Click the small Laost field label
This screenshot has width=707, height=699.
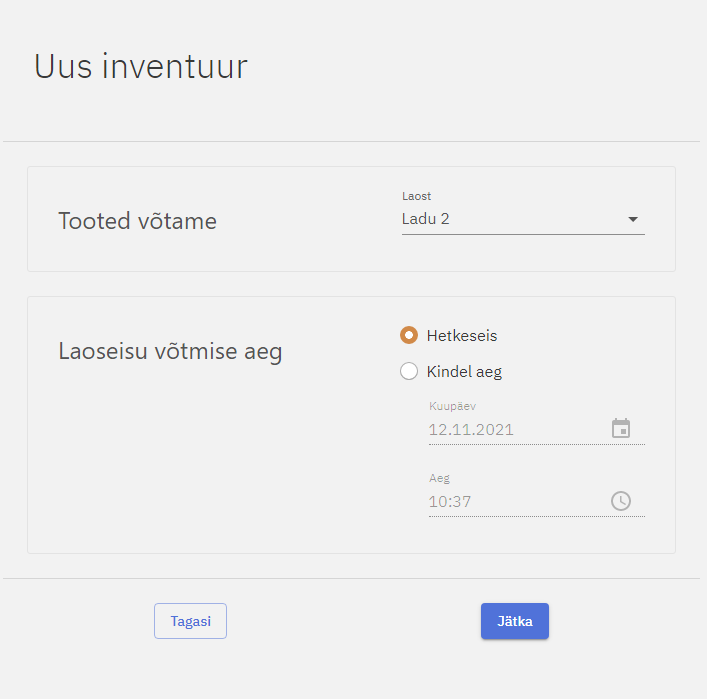(416, 196)
